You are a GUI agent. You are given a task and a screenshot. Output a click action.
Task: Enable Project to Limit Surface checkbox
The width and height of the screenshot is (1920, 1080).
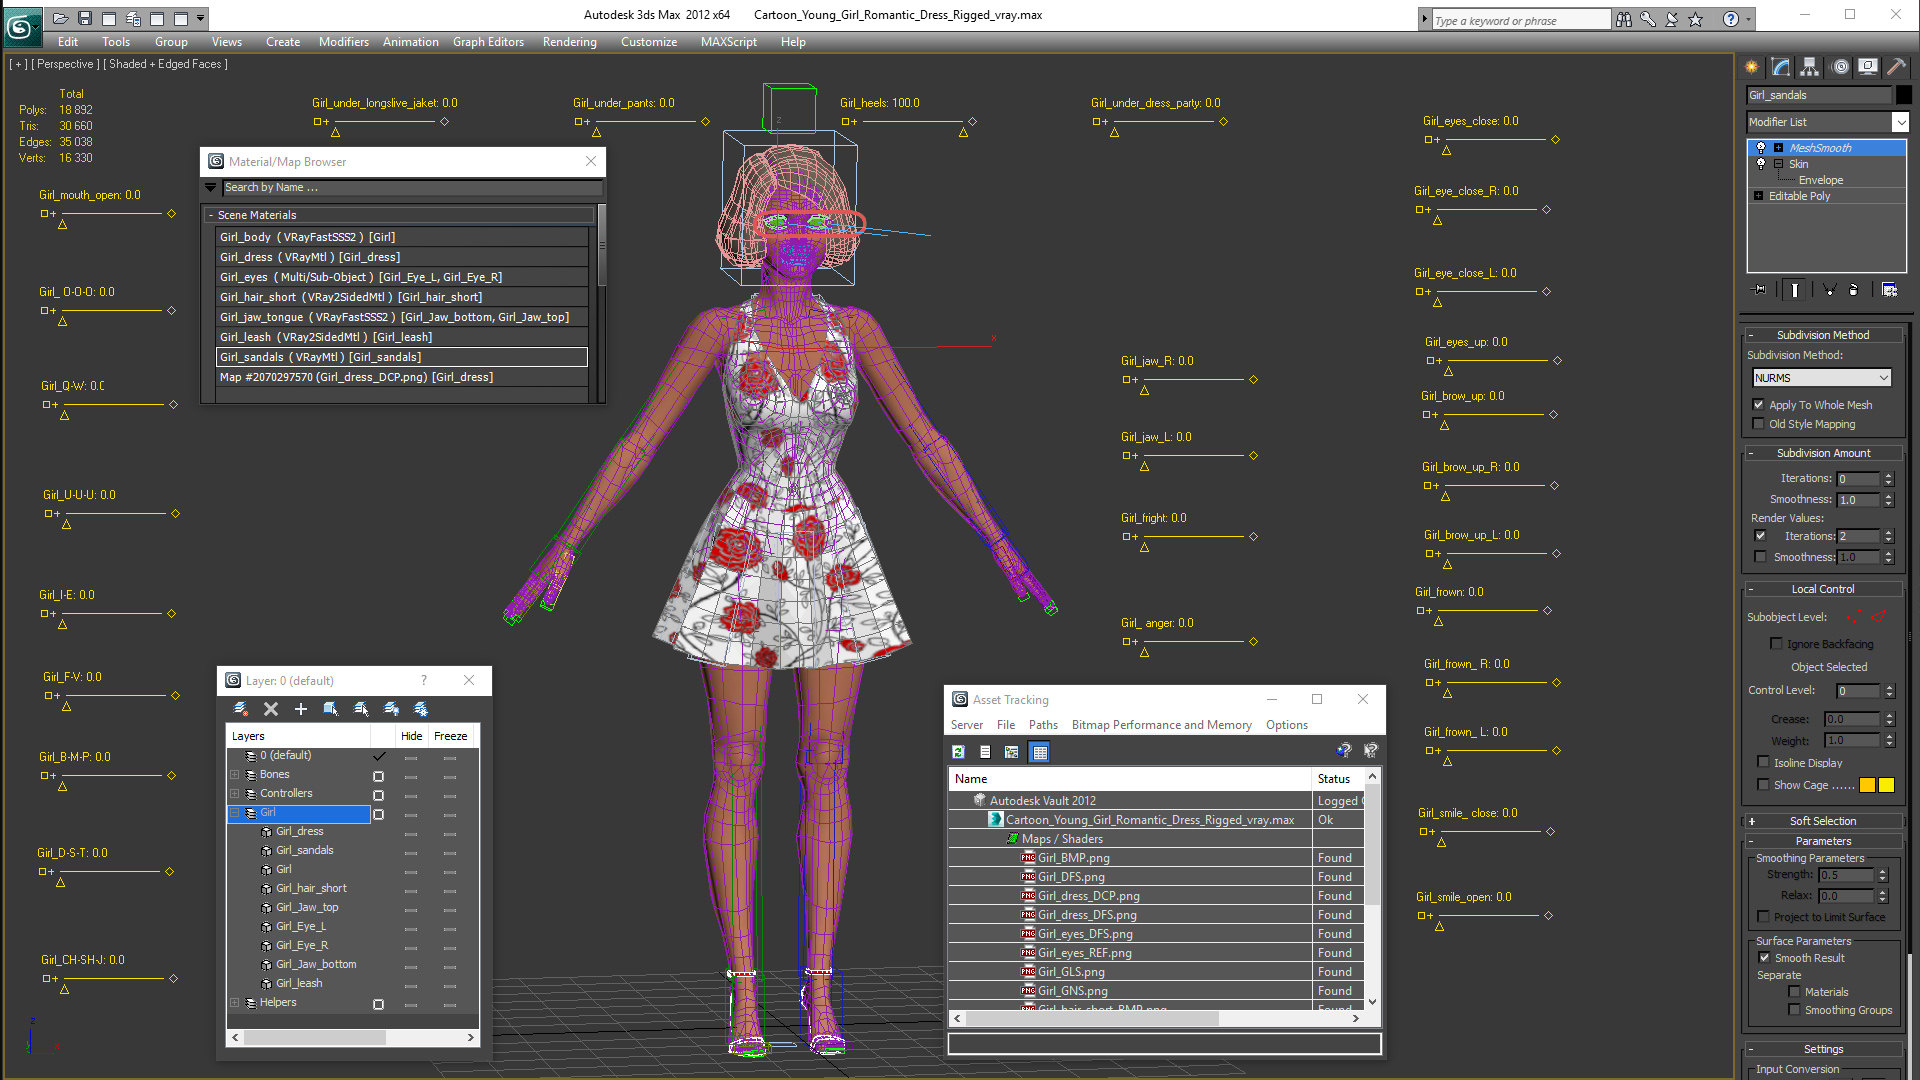coord(1764,917)
